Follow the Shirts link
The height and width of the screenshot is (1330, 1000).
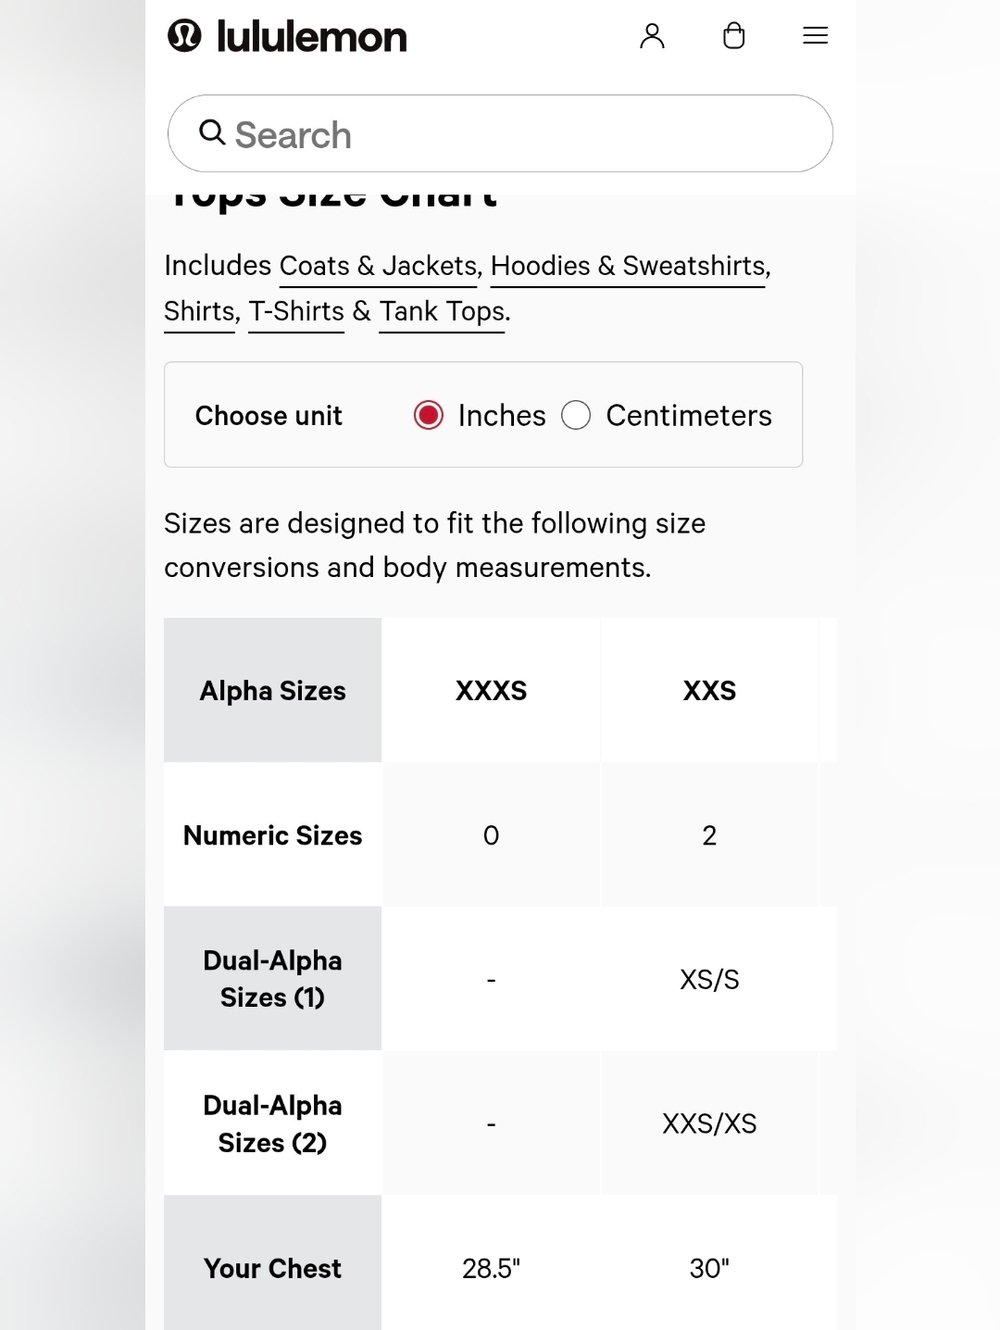pos(199,311)
